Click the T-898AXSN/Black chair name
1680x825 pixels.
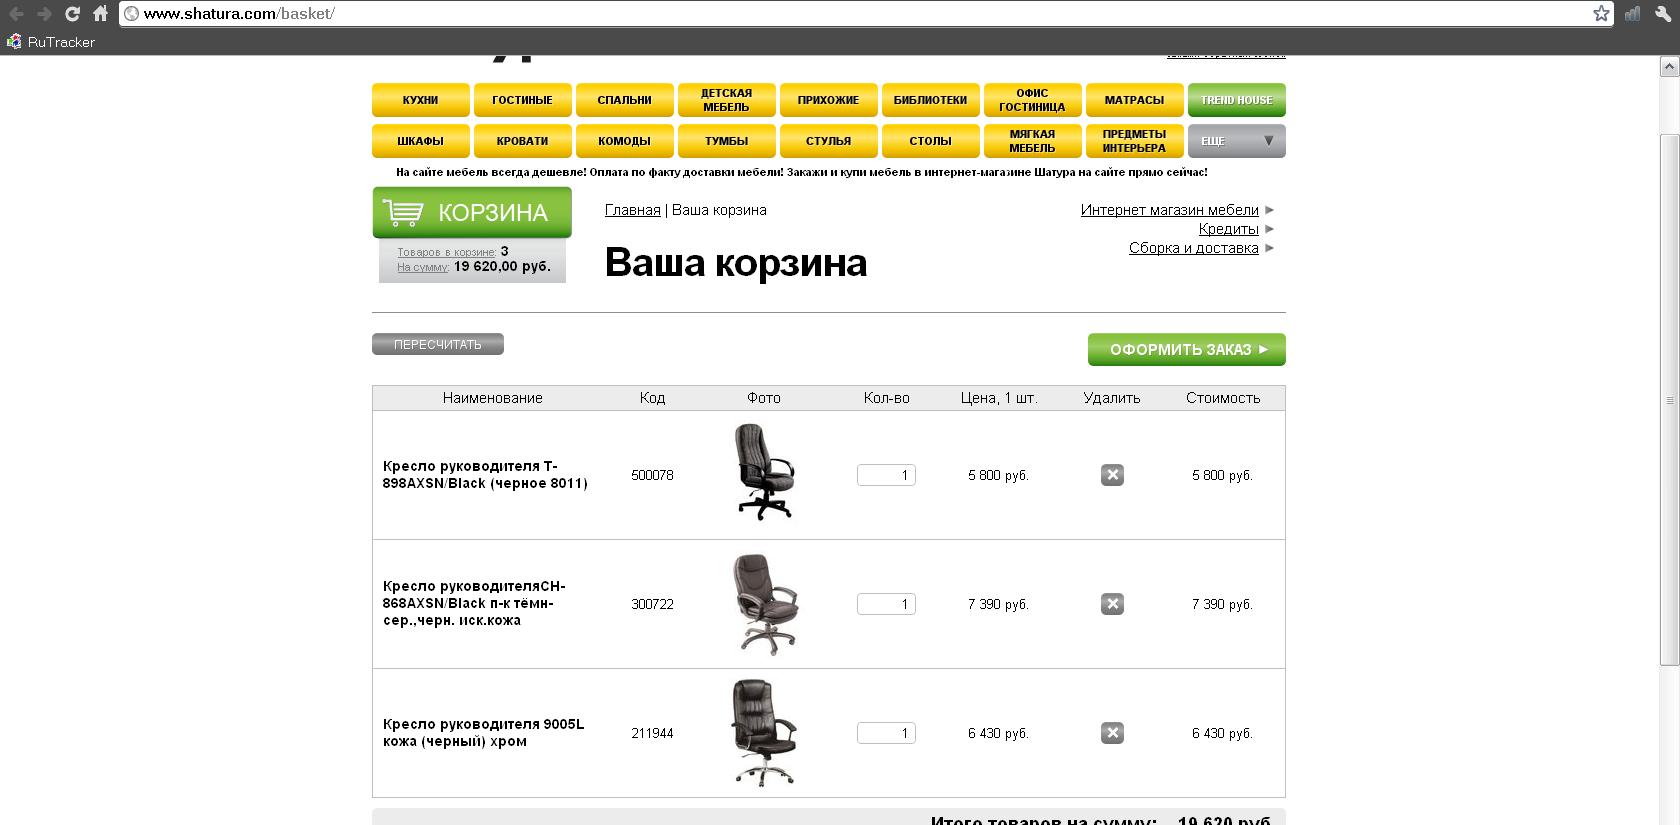click(x=485, y=475)
